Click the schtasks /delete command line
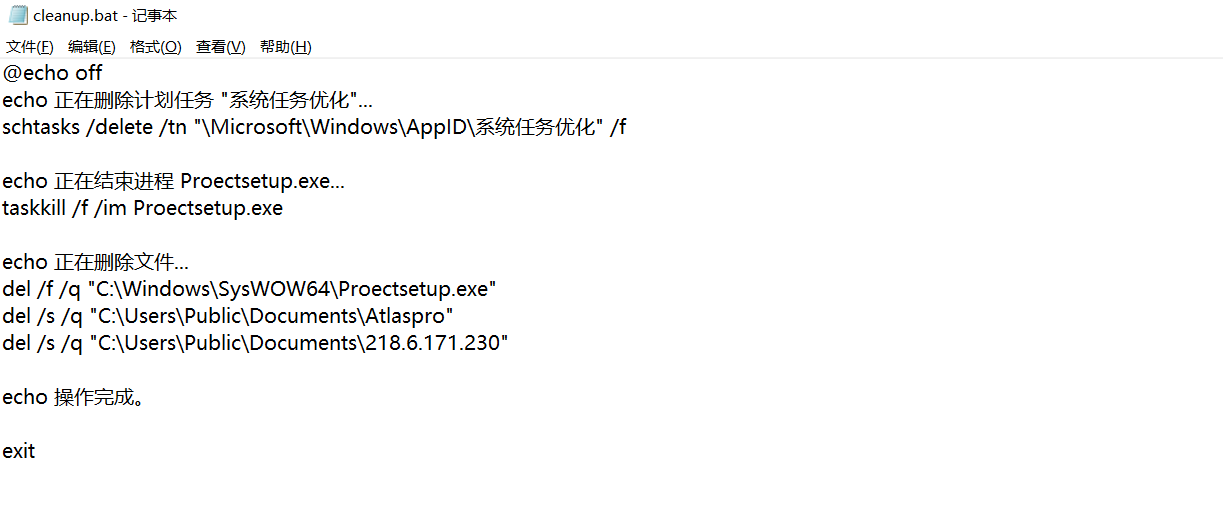This screenshot has height=529, width=1223. (x=314, y=127)
